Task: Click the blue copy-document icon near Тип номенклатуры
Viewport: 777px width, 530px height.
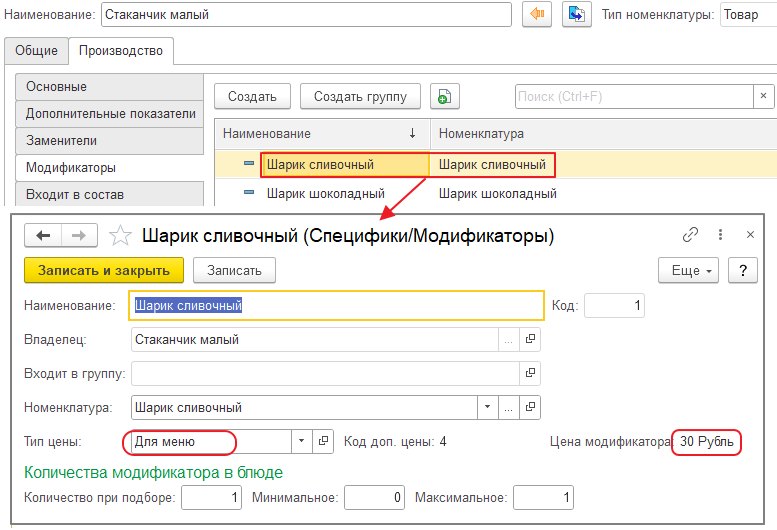Action: tap(576, 14)
